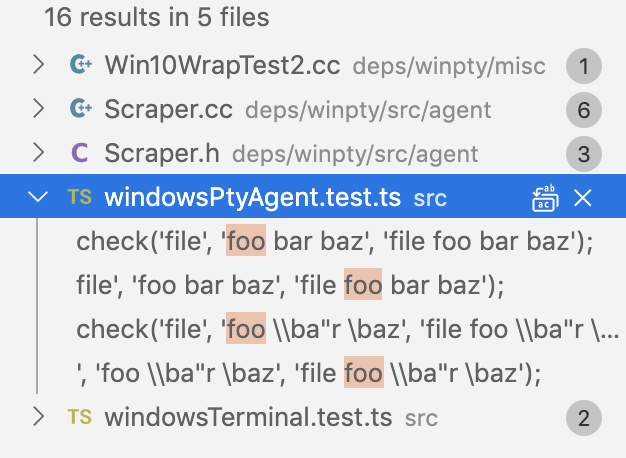
Task: Open truncated match check('file', 'foo \\ba"r
Action: 347,329
